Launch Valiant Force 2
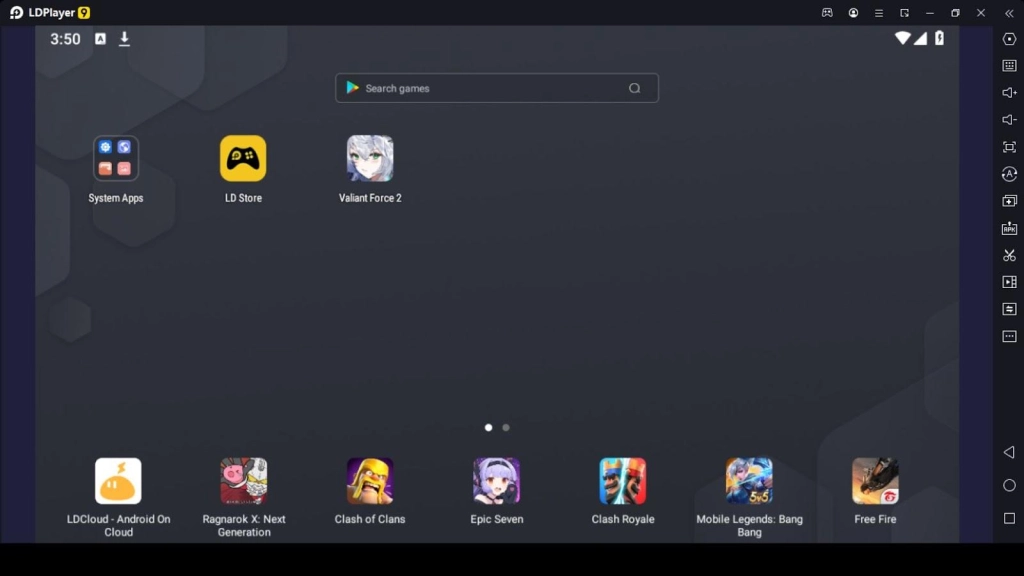This screenshot has height=576, width=1024. click(370, 158)
